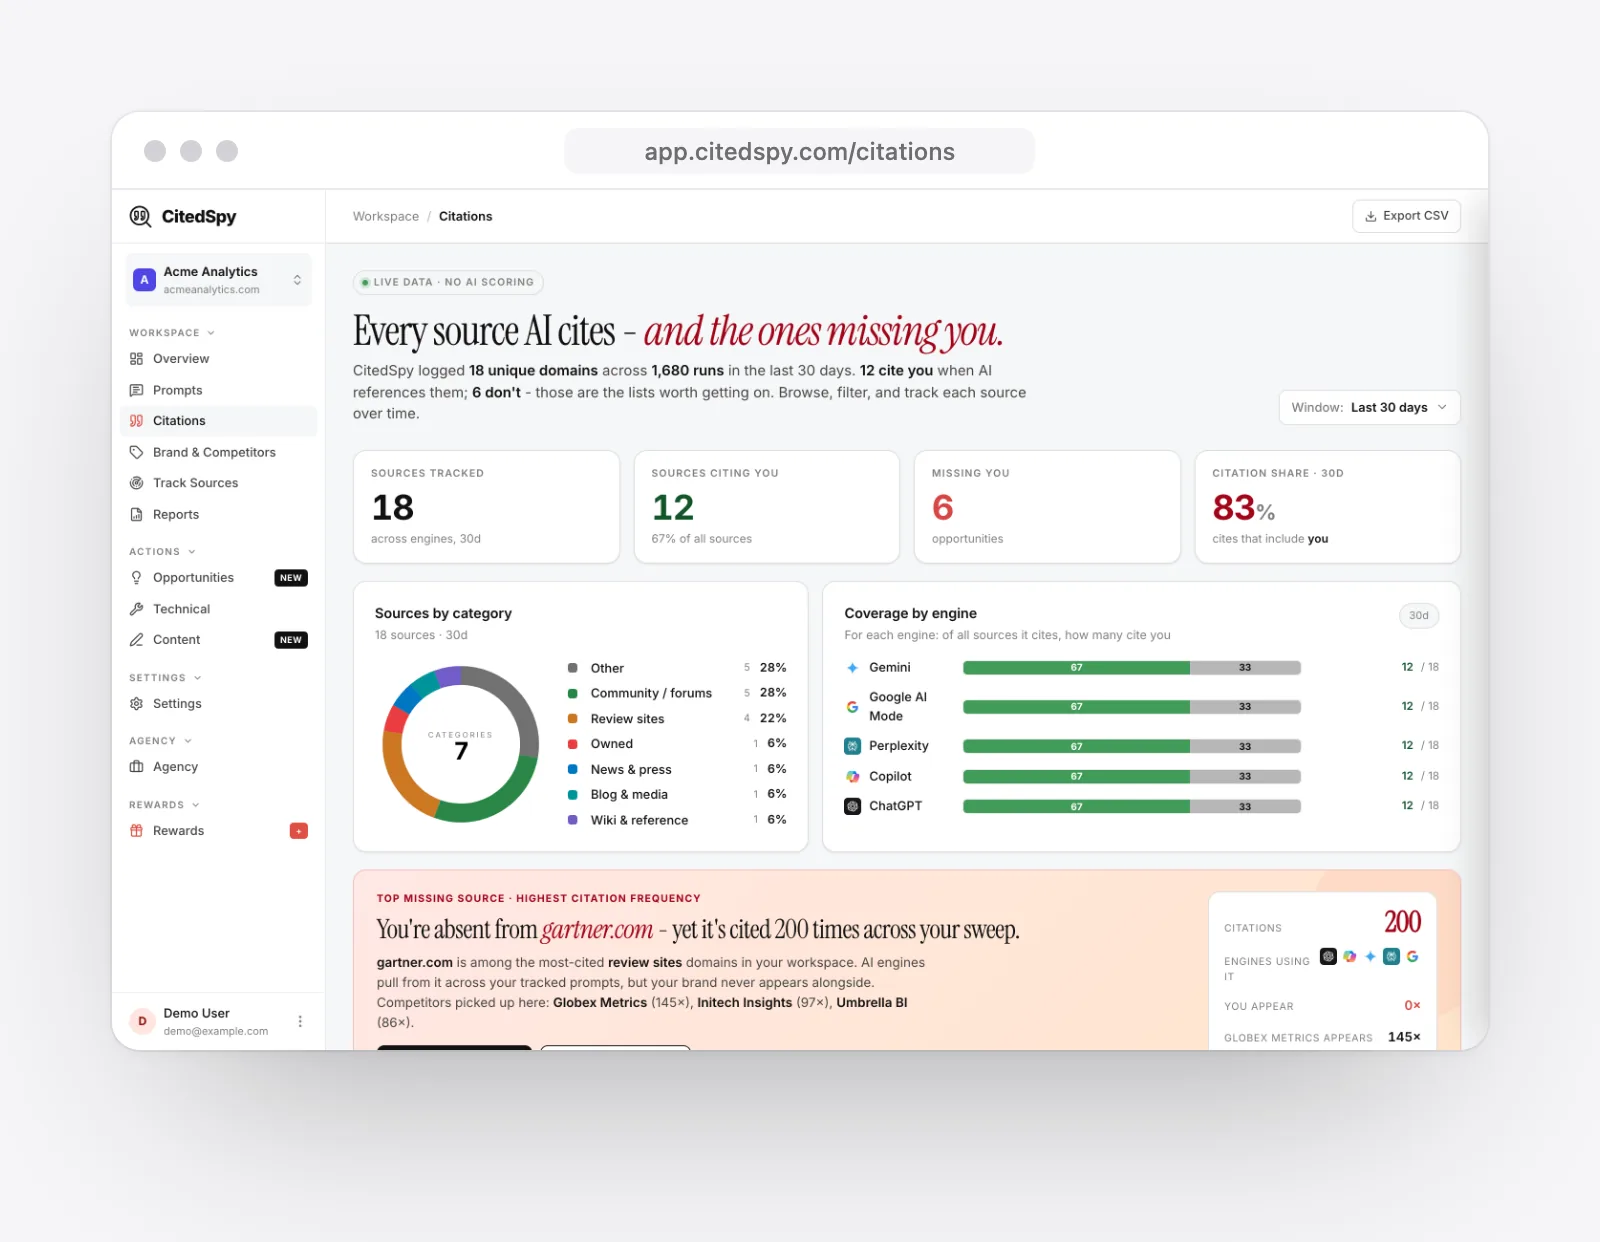This screenshot has width=1600, height=1242.
Task: Click the 30d badge in Coverage by engine
Action: (x=1419, y=616)
